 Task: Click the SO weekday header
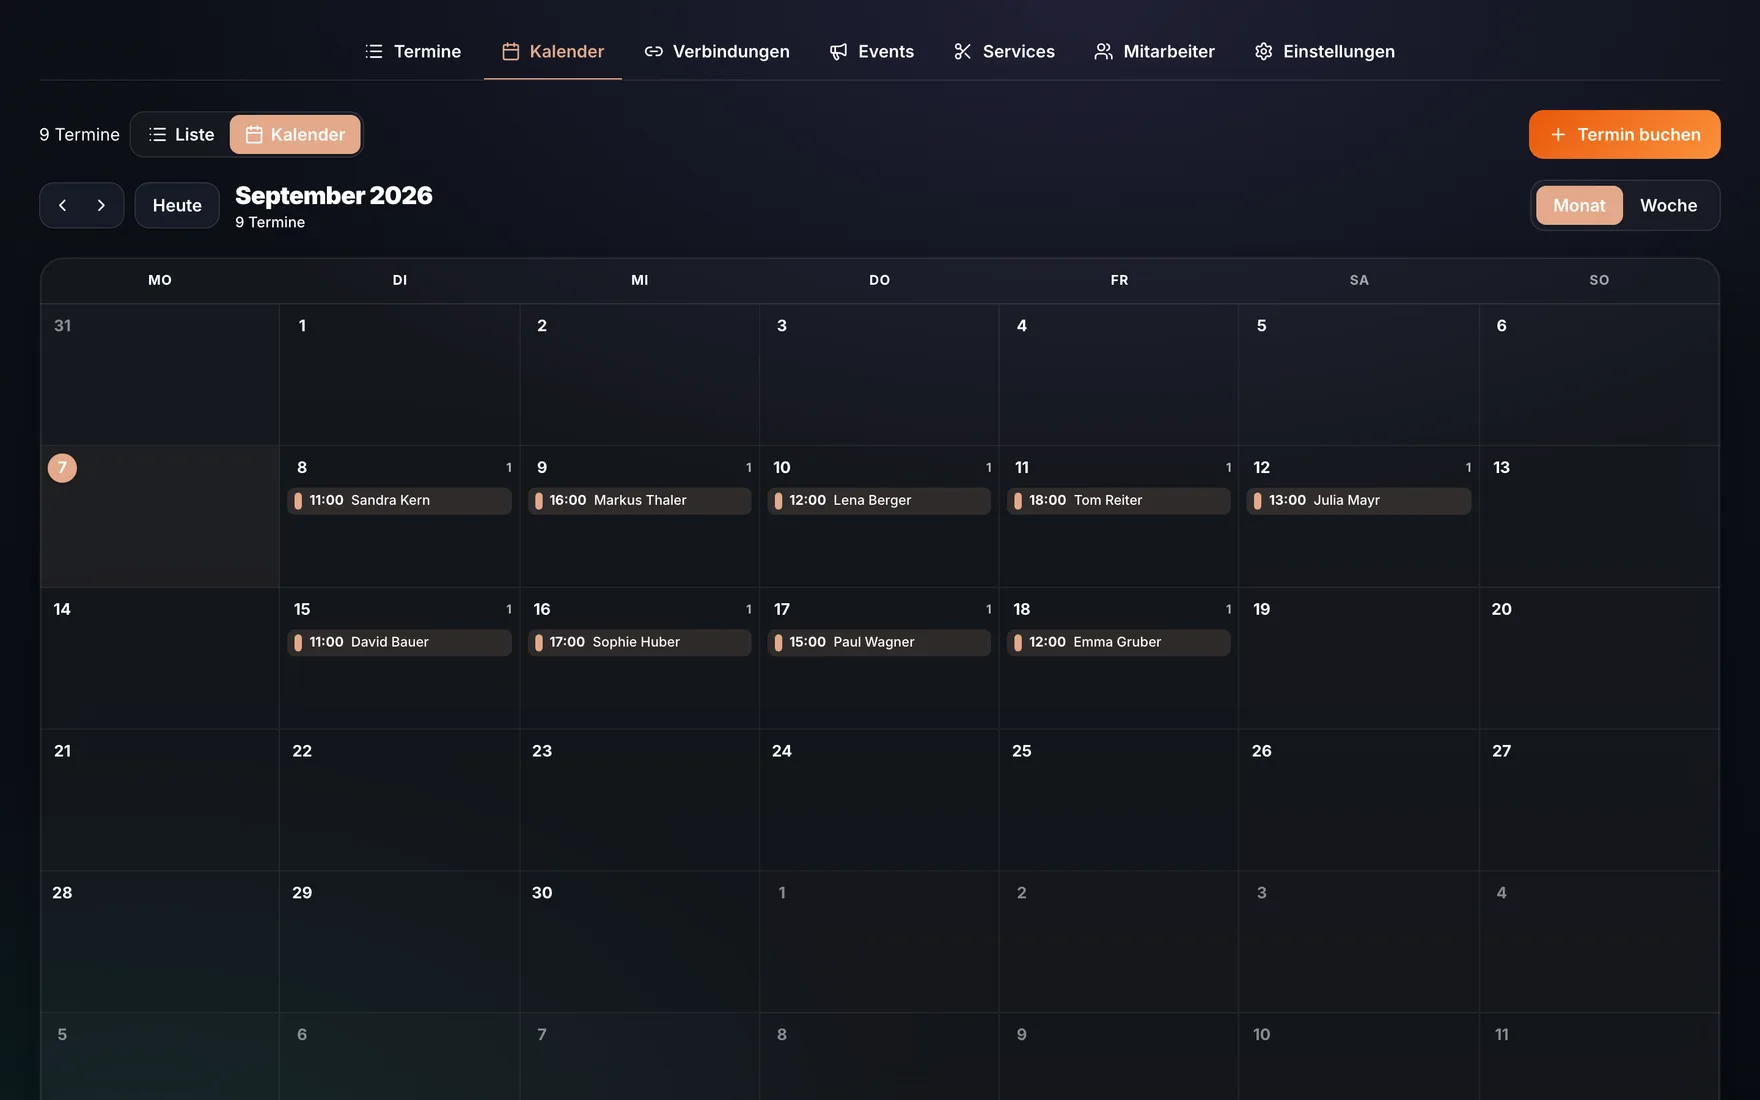(1599, 280)
